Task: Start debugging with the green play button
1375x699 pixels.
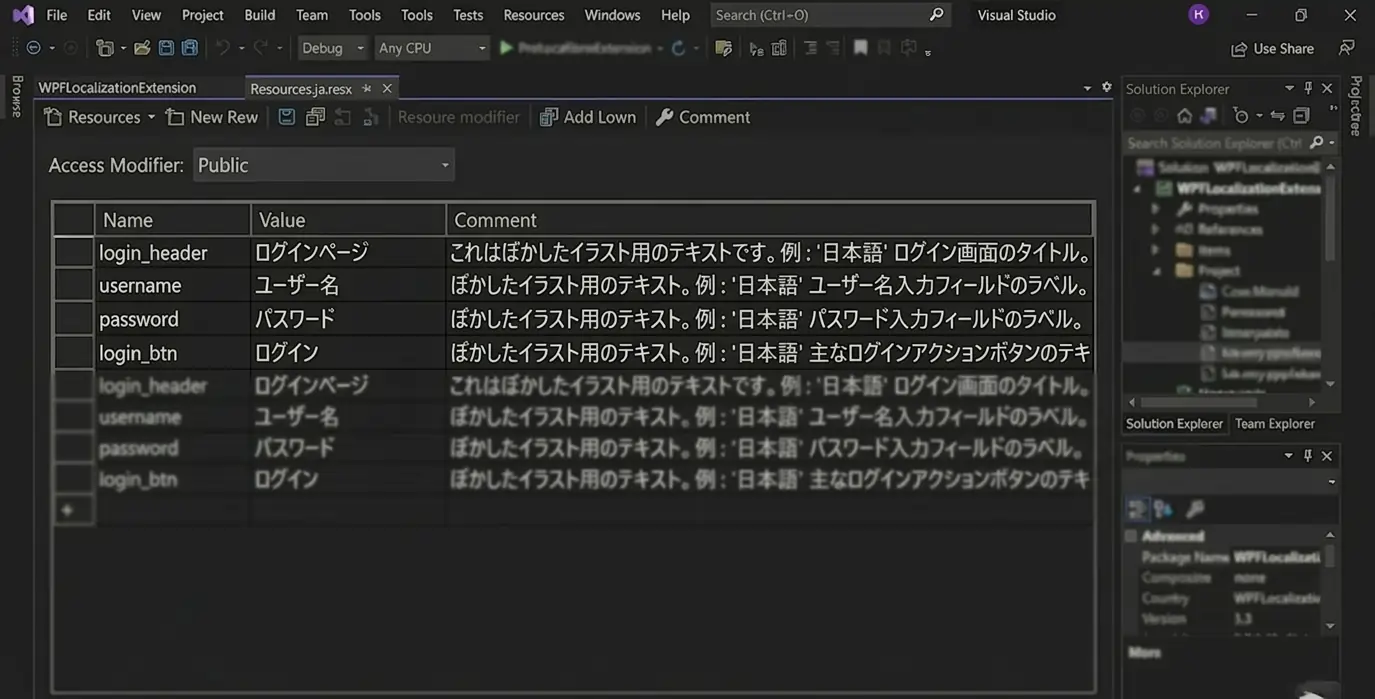Action: coord(505,47)
